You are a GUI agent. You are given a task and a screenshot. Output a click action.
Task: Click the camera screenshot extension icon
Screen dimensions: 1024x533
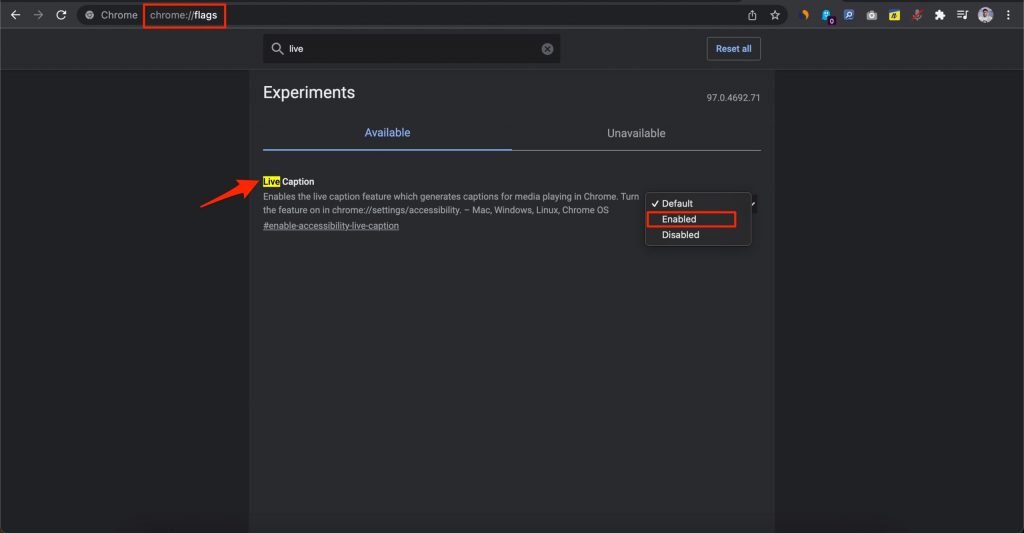point(872,15)
